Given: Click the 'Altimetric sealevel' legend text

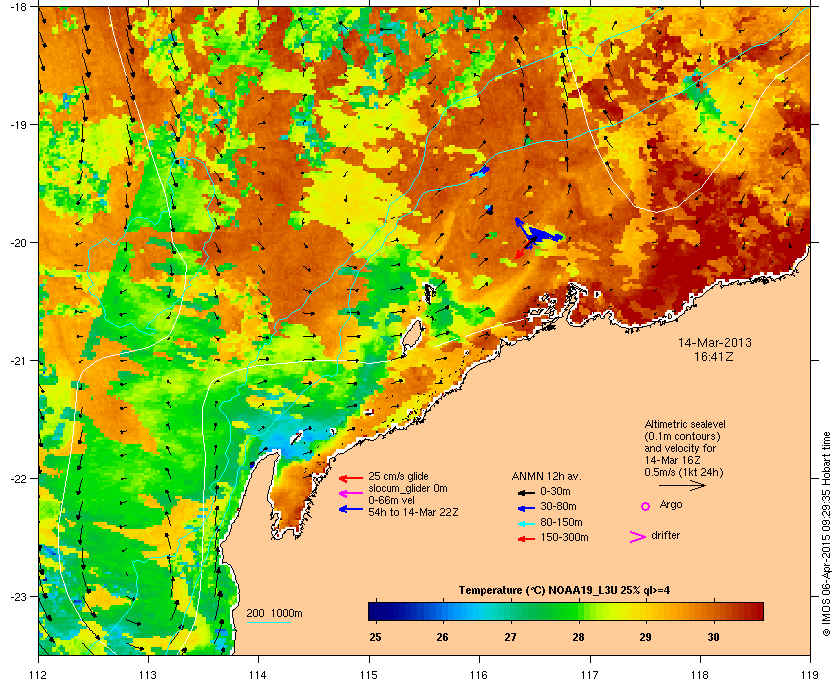Looking at the screenshot, I should [x=685, y=424].
